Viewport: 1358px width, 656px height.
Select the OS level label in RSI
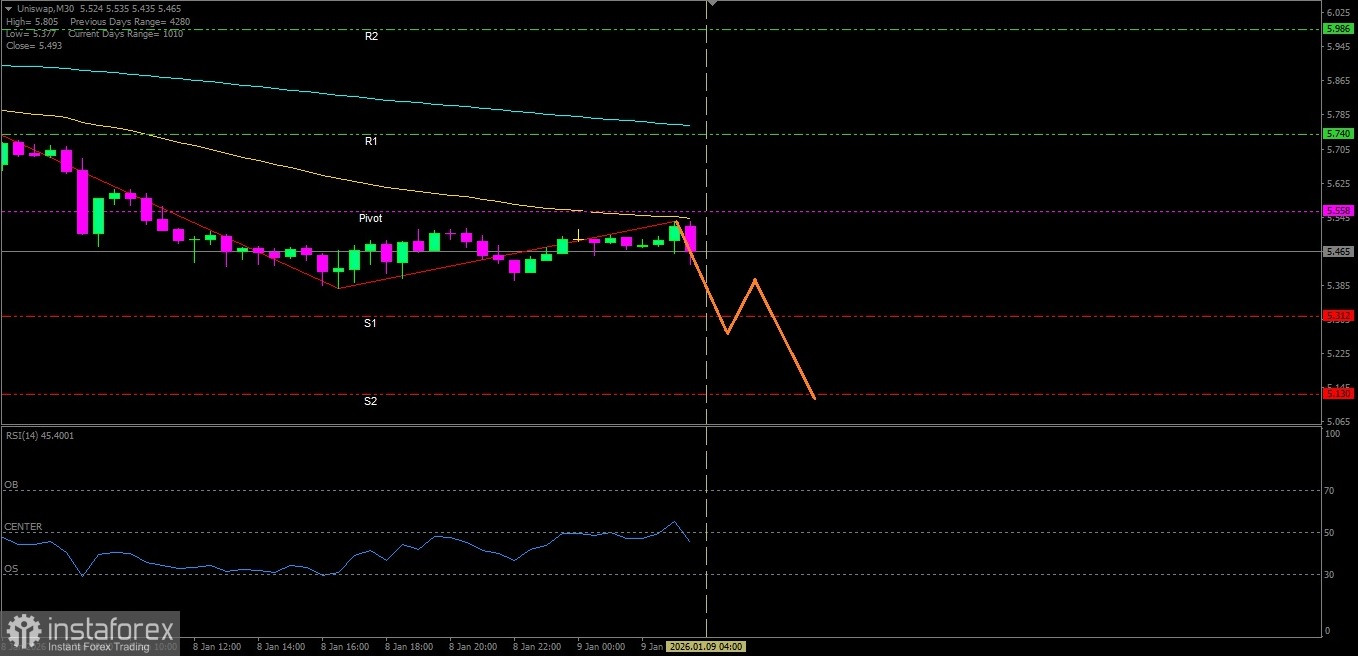pos(11,569)
